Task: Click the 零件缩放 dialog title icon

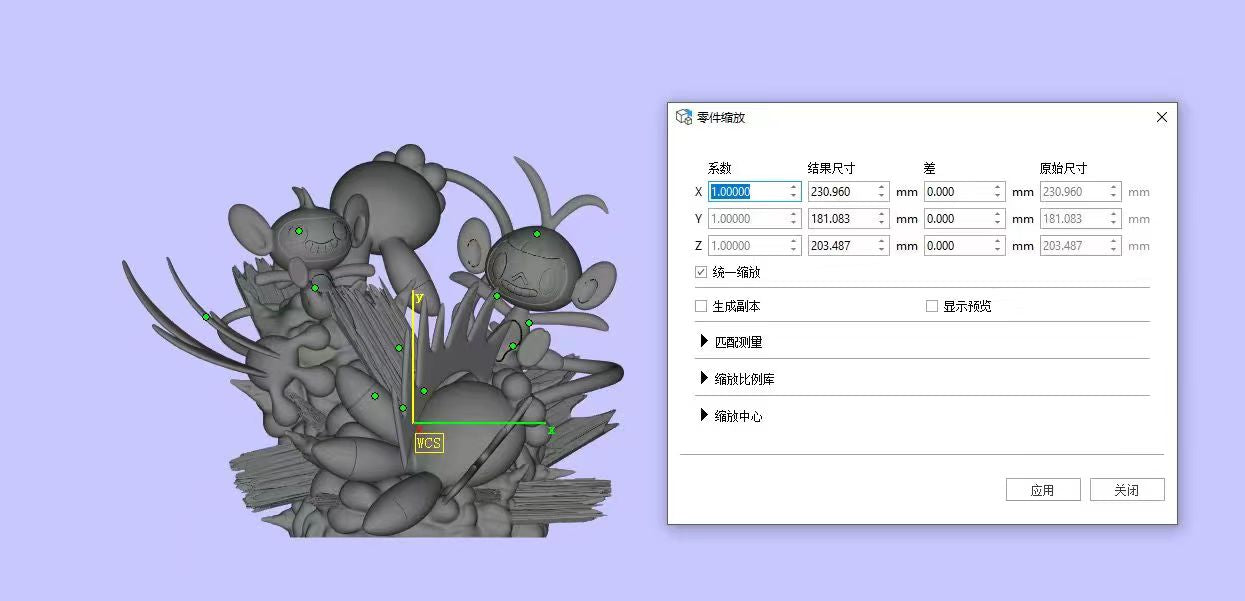Action: coord(684,117)
